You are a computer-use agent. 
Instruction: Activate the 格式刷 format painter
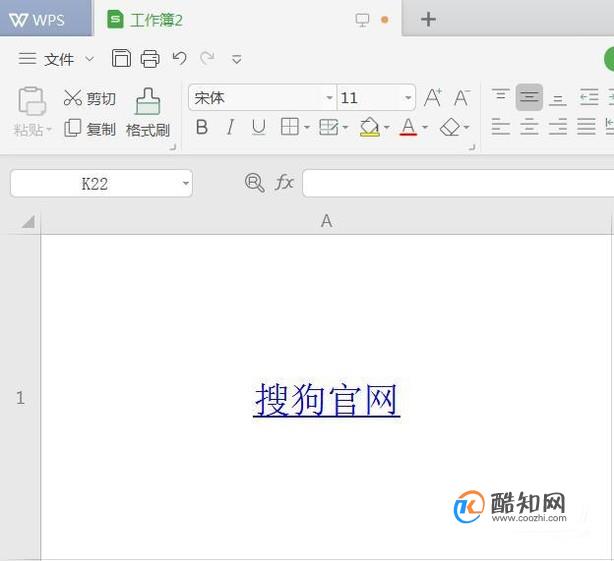148,112
